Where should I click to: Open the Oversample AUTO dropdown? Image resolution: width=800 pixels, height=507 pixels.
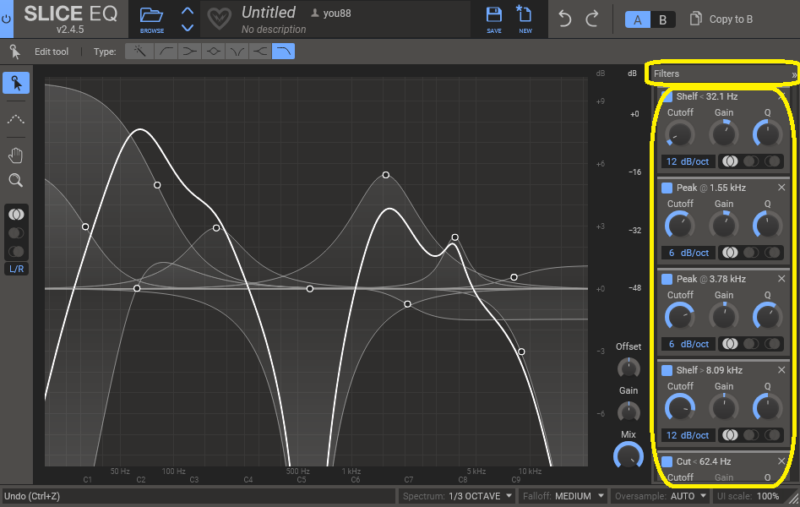point(657,496)
